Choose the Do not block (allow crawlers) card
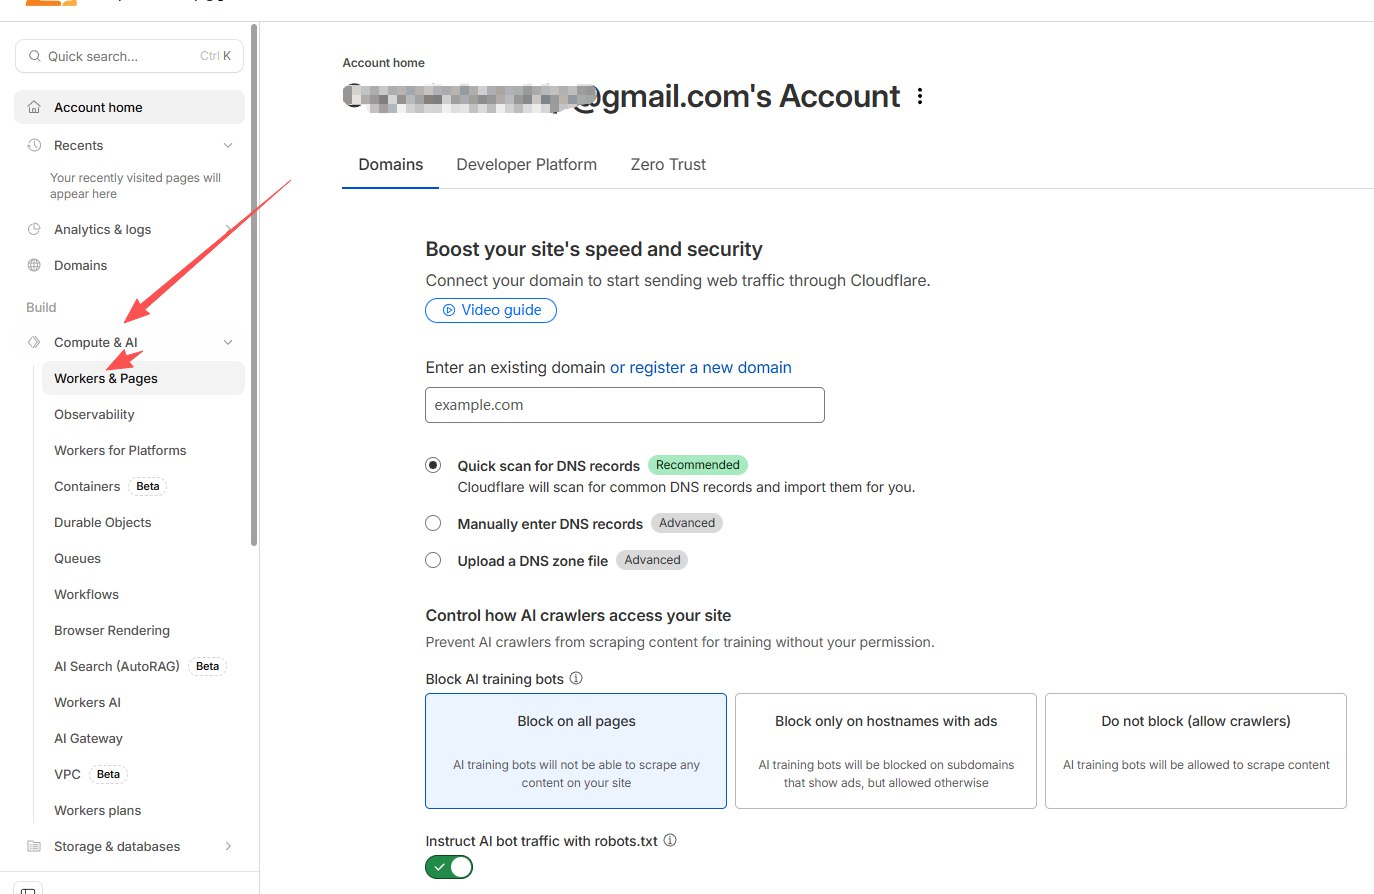This screenshot has height=894, width=1374. 1195,750
